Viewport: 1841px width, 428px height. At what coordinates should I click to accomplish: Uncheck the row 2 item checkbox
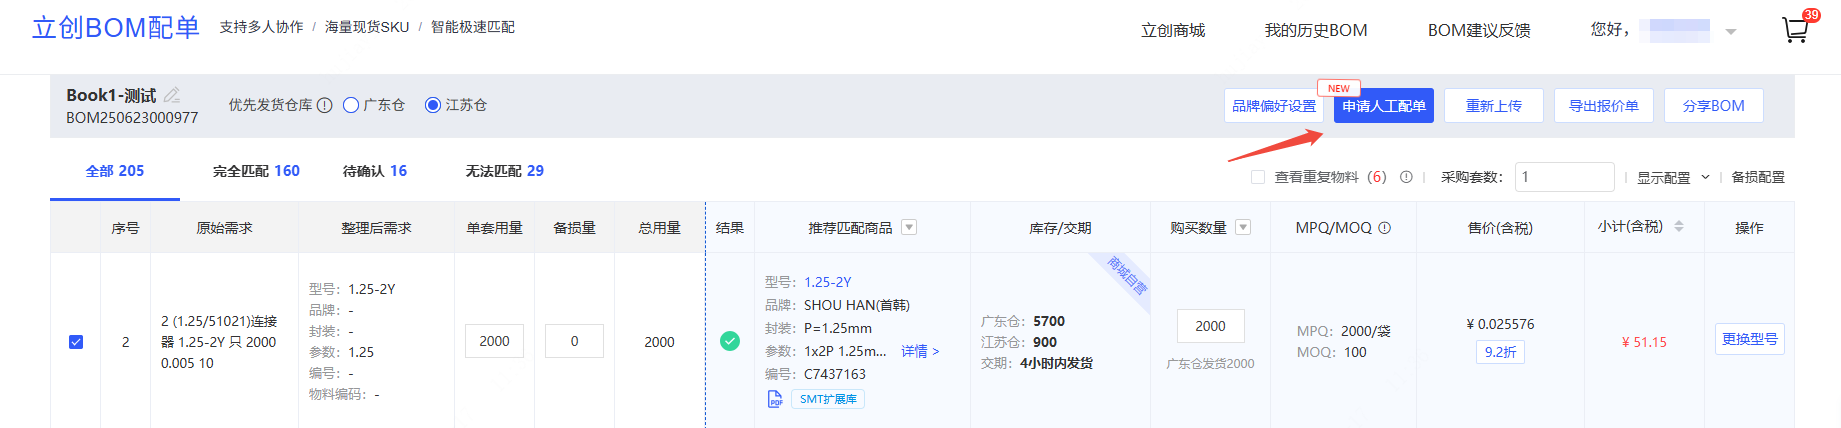[76, 342]
